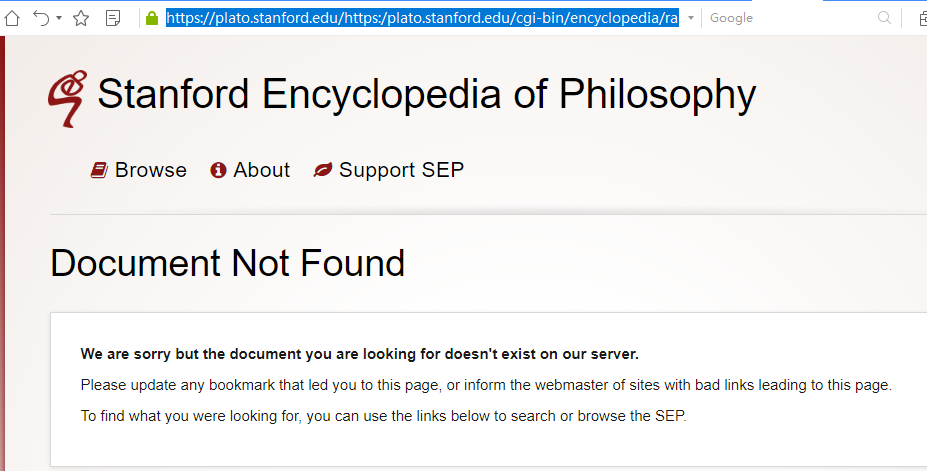
Task: Open the reader mode page icon
Action: coord(113,18)
